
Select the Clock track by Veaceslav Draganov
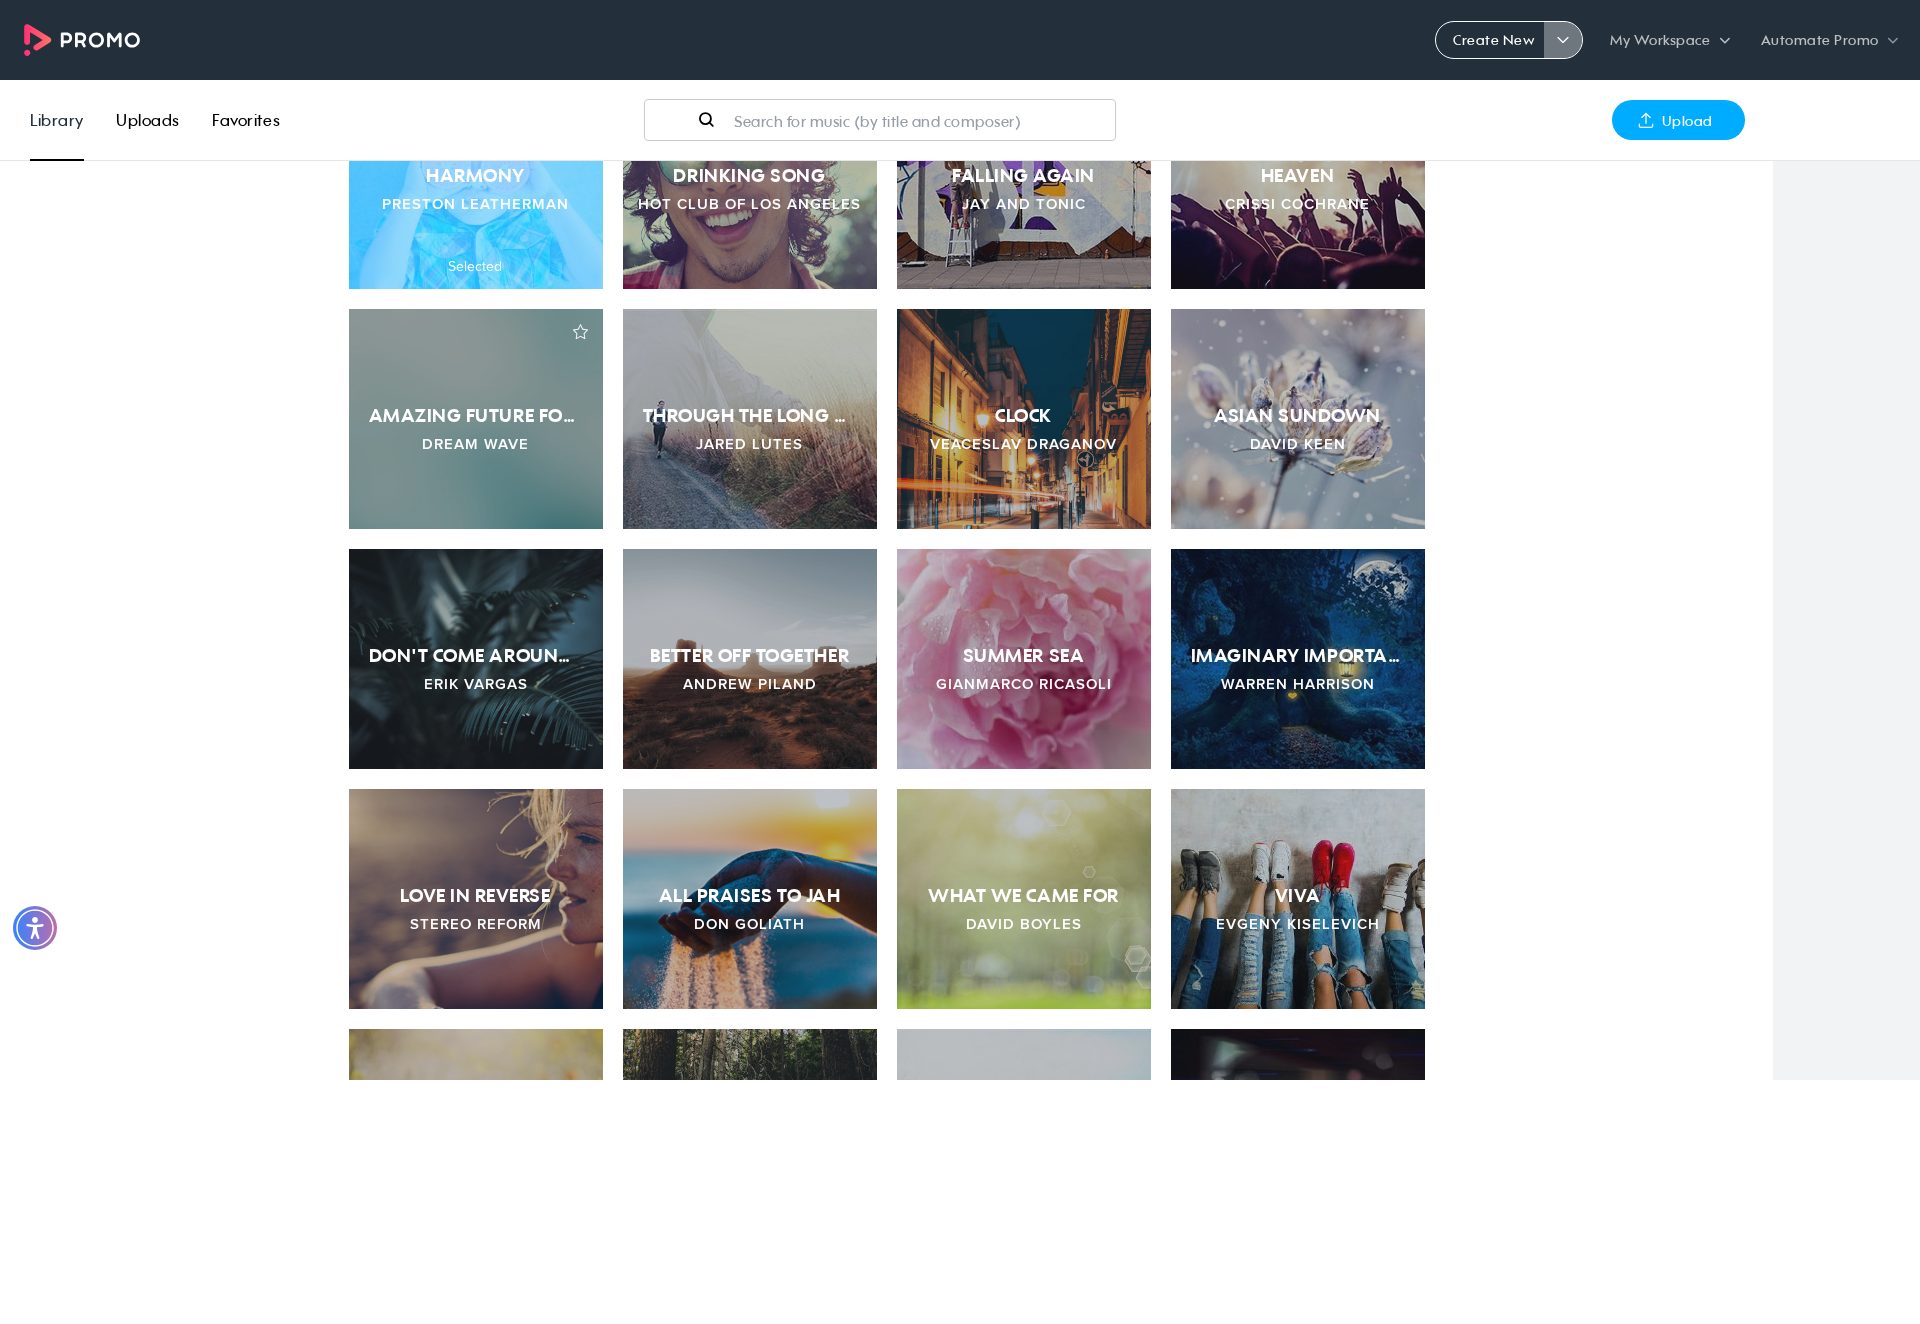tap(1024, 419)
